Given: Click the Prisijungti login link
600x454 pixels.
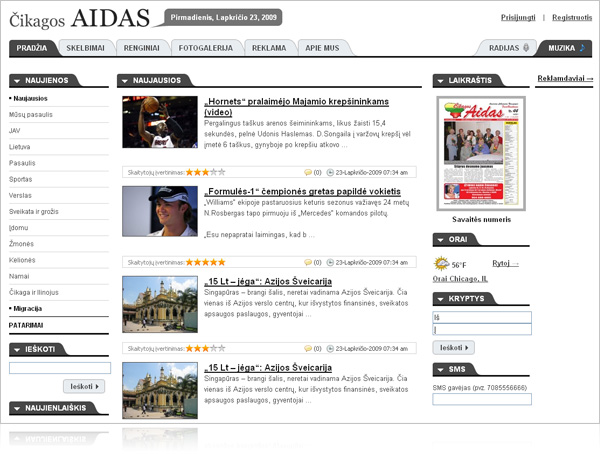Looking at the screenshot, I should click(x=518, y=18).
